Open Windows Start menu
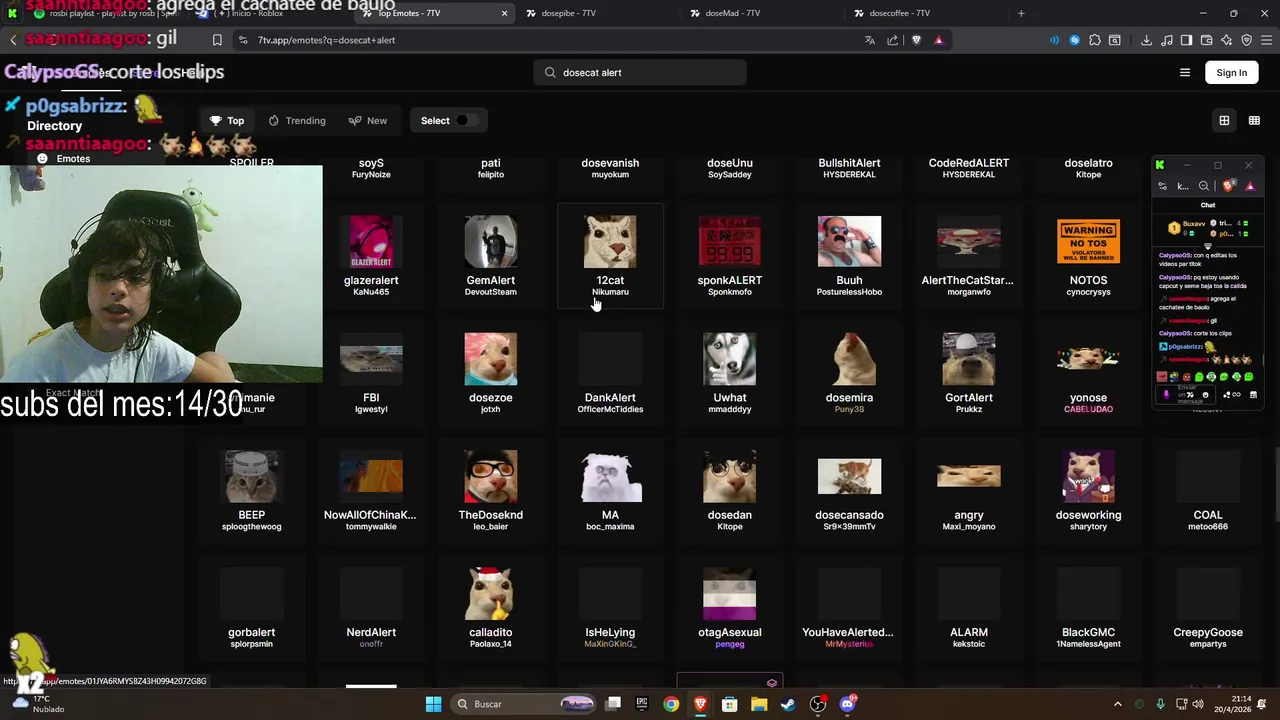 [433, 704]
